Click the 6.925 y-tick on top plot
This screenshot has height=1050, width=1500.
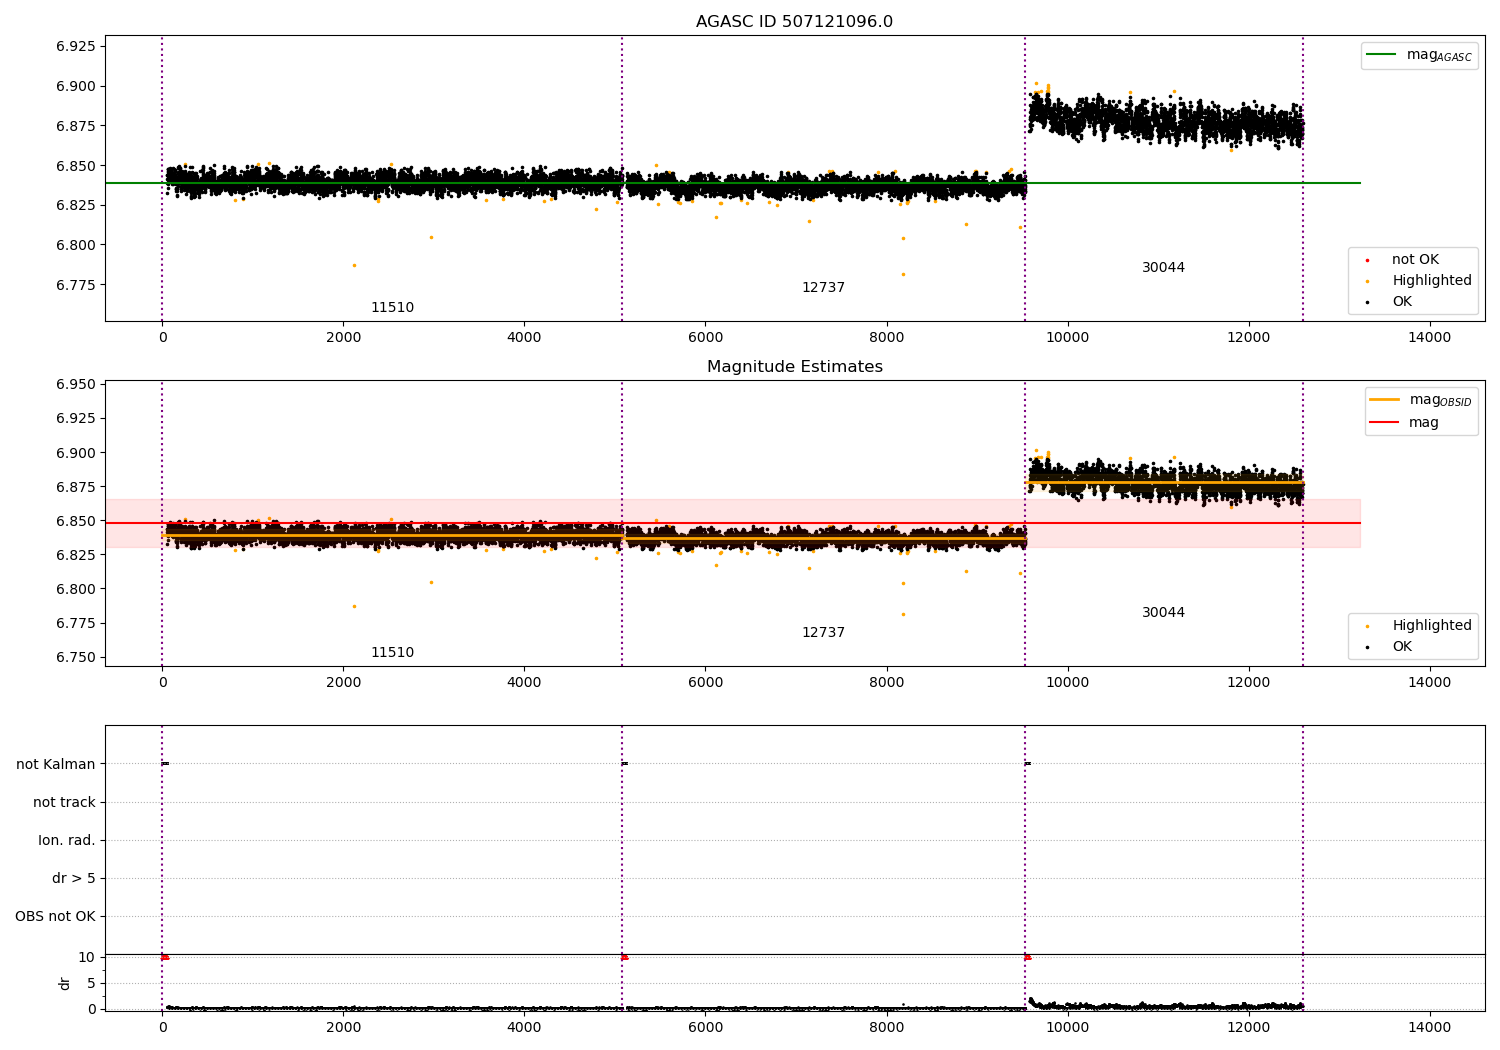[76, 46]
